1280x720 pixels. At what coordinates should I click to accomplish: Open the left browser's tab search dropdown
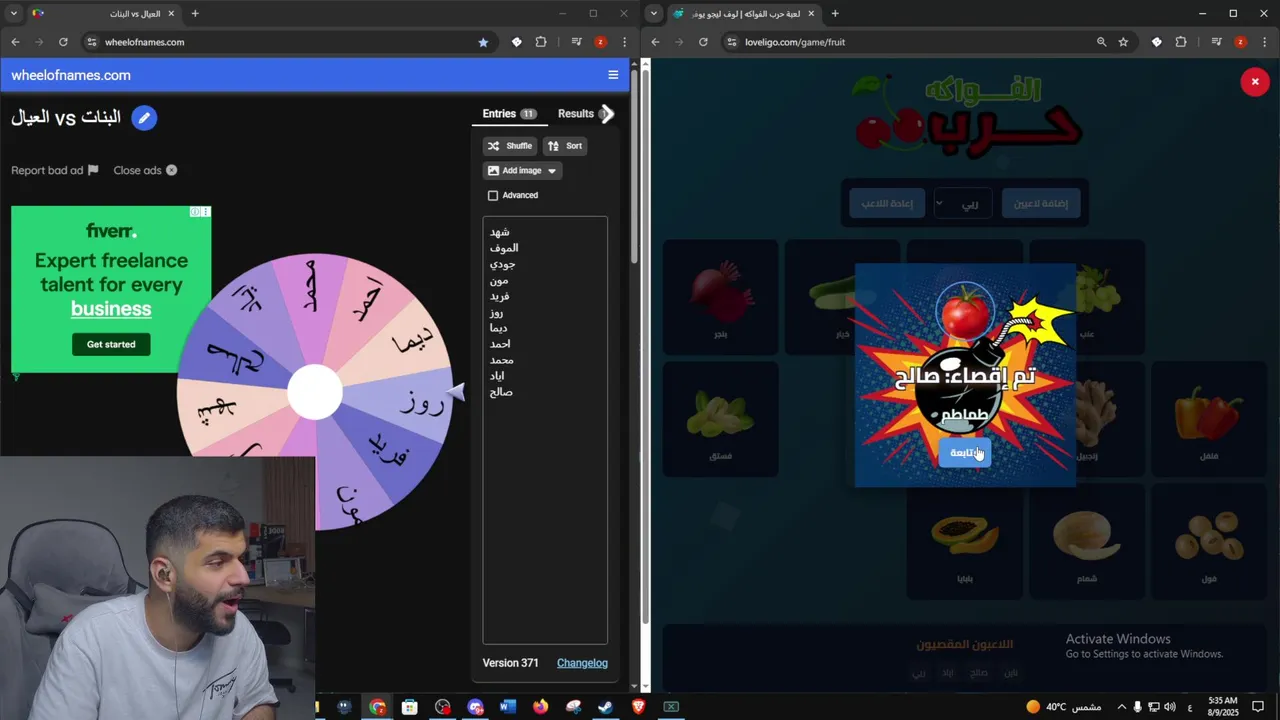[x=12, y=13]
